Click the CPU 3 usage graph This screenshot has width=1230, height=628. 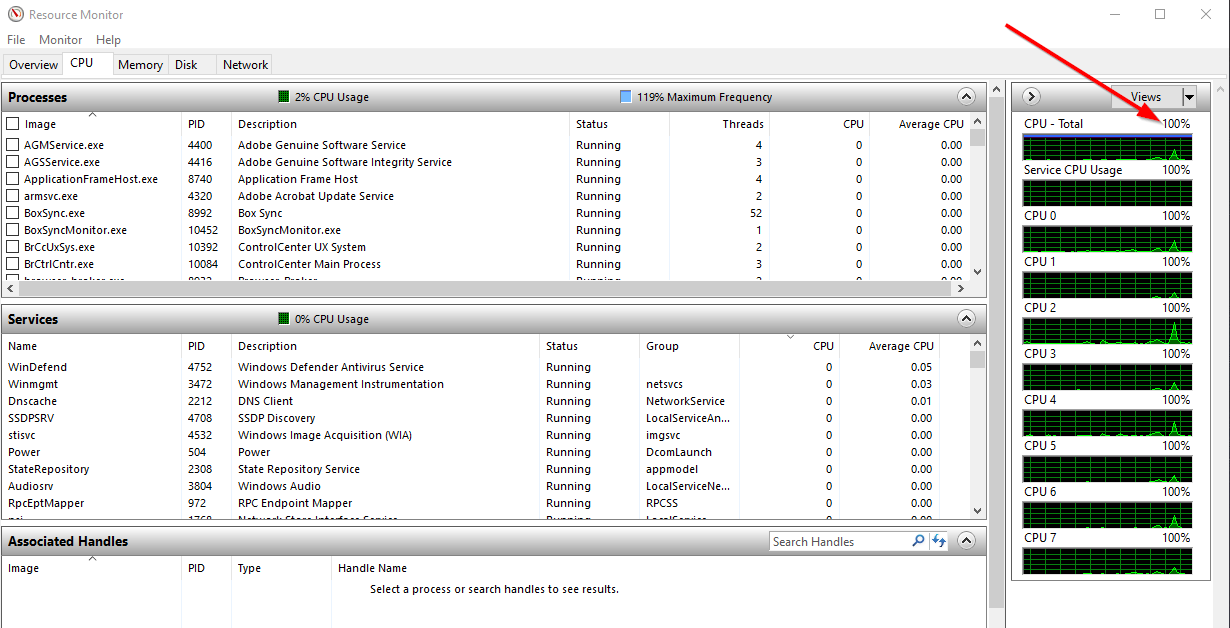[x=1108, y=377]
